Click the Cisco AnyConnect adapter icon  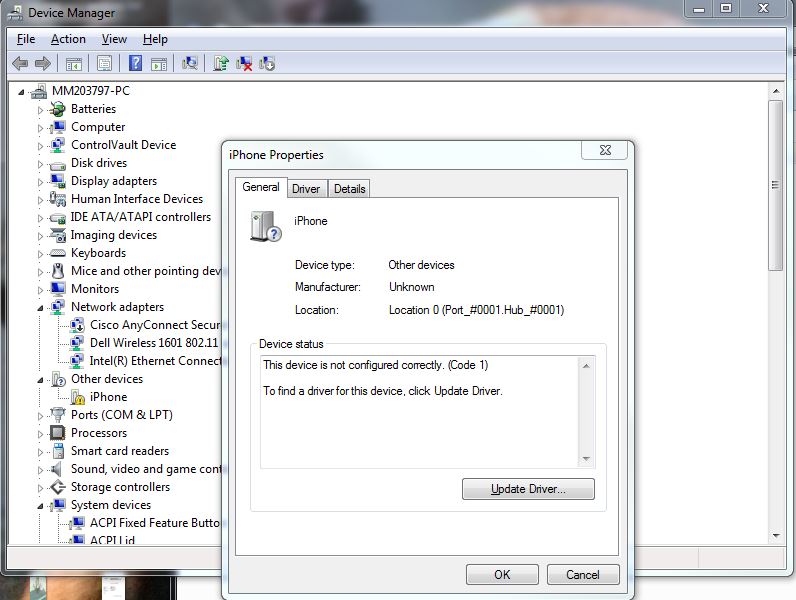point(77,325)
